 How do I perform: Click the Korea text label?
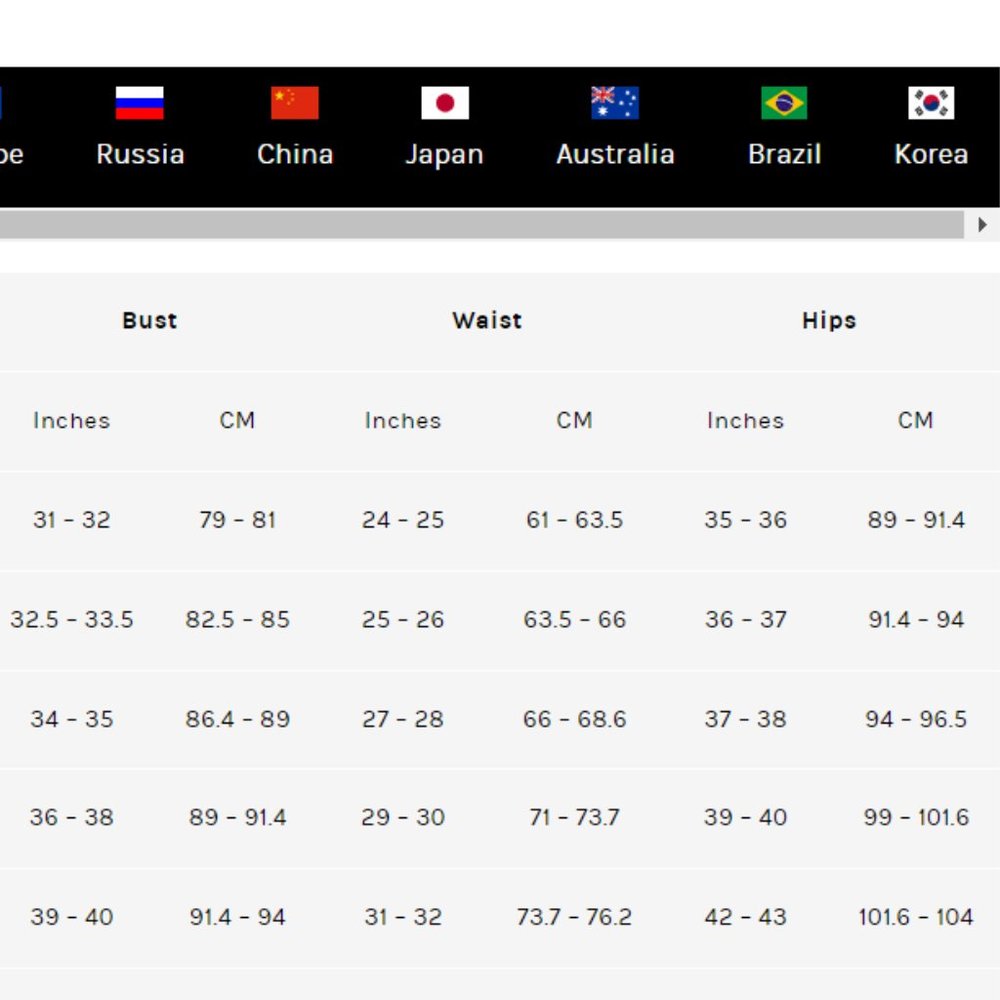pos(931,154)
